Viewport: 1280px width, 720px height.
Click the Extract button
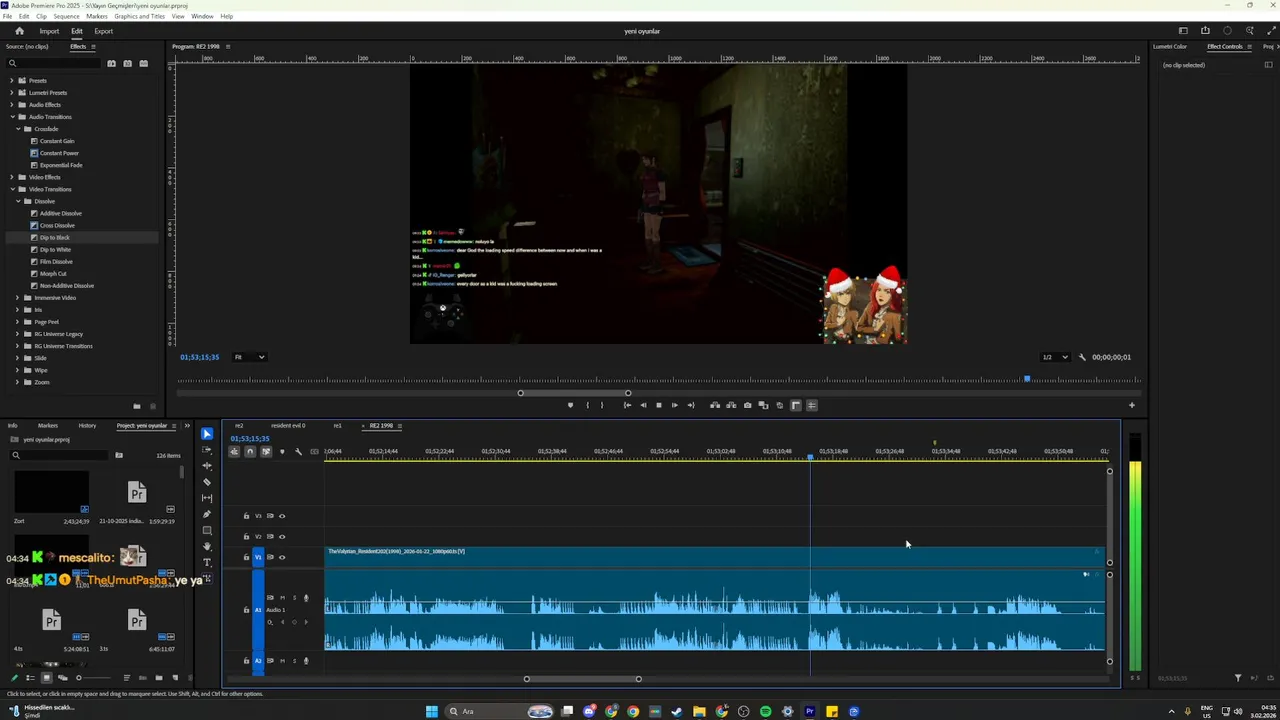point(731,405)
